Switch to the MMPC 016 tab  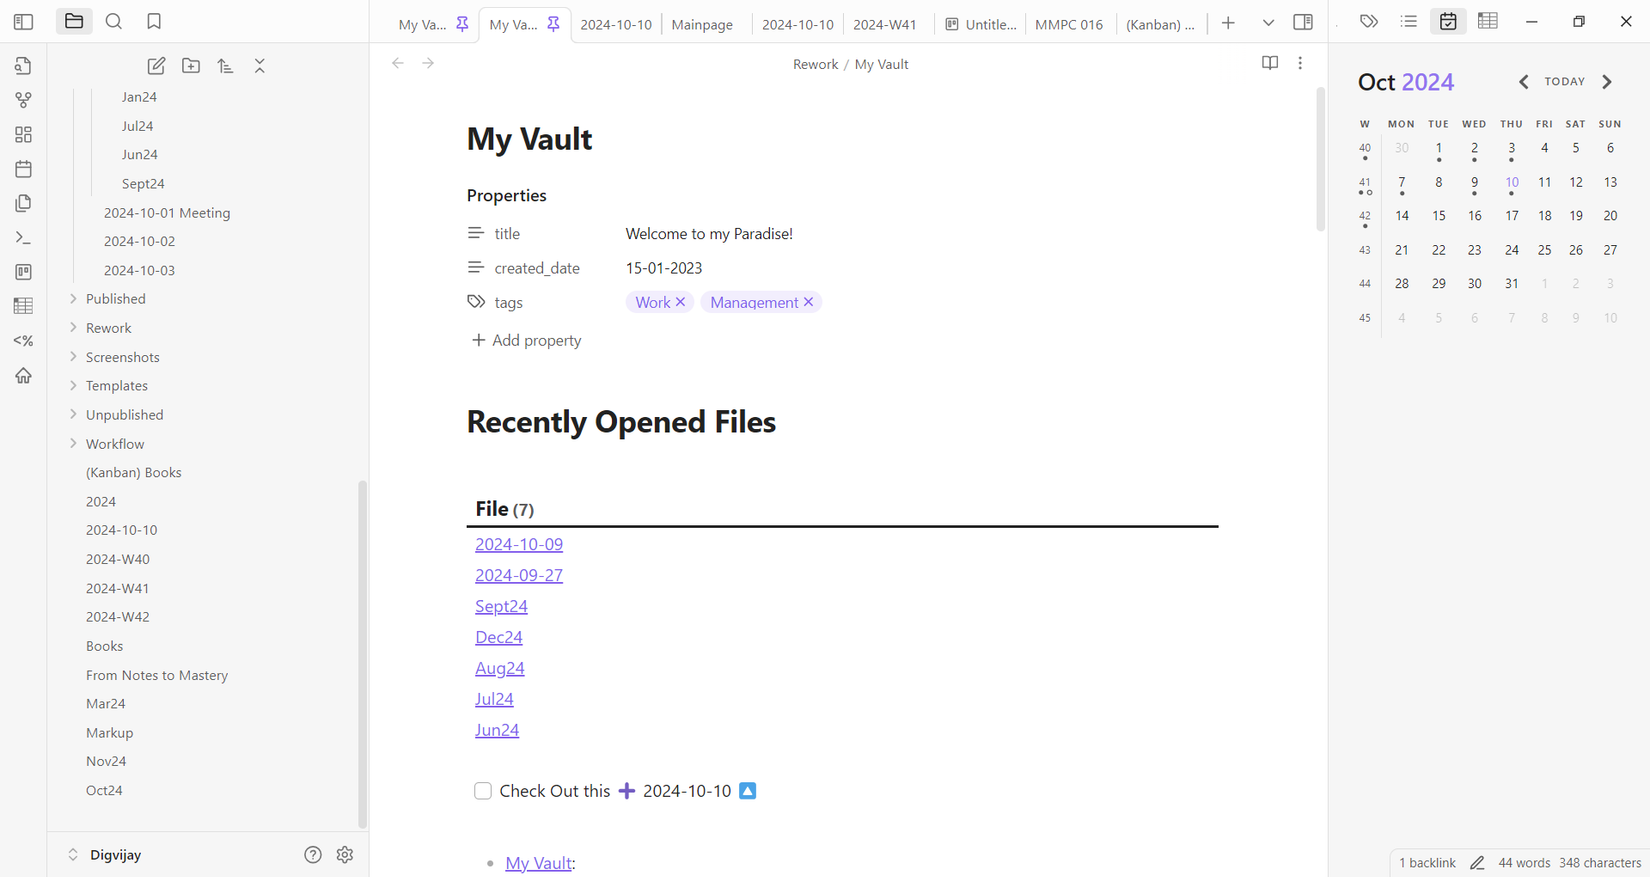click(1069, 25)
